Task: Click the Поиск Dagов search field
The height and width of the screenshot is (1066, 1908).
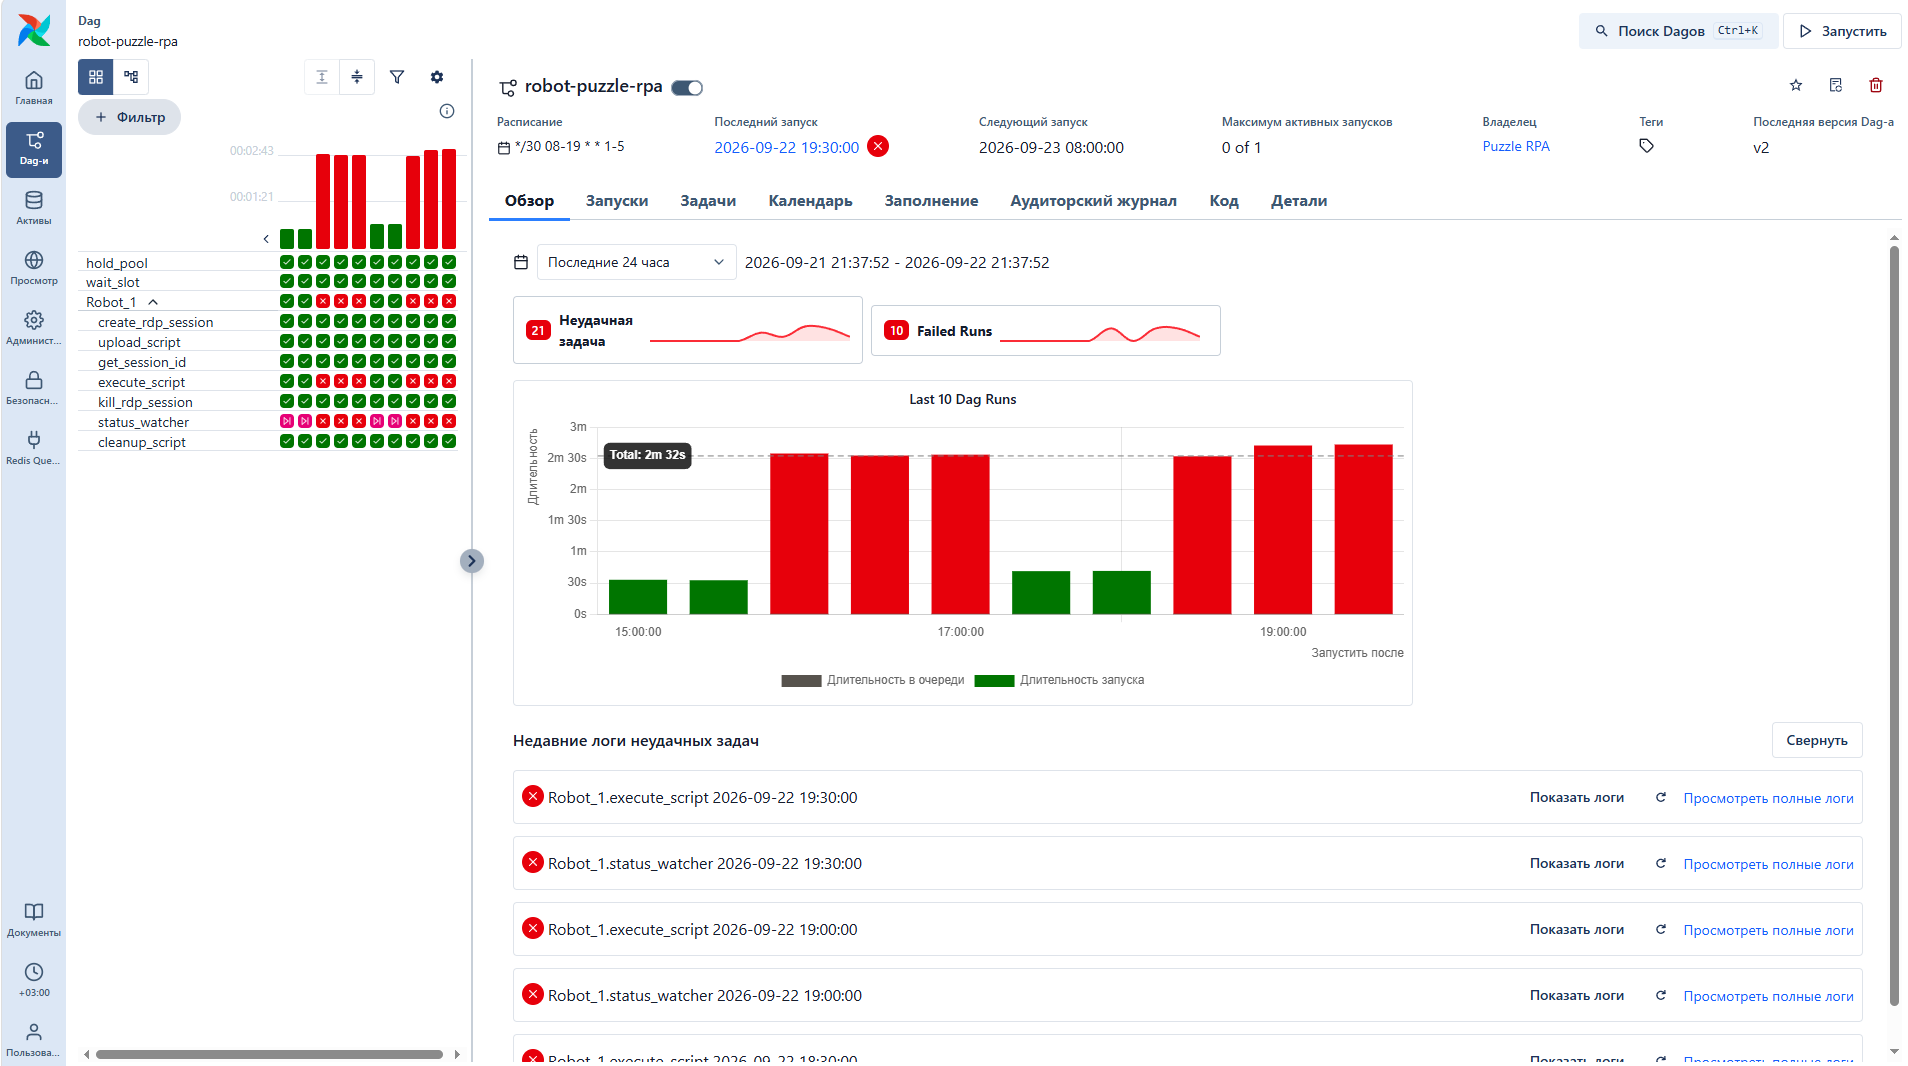Action: [x=1678, y=31]
